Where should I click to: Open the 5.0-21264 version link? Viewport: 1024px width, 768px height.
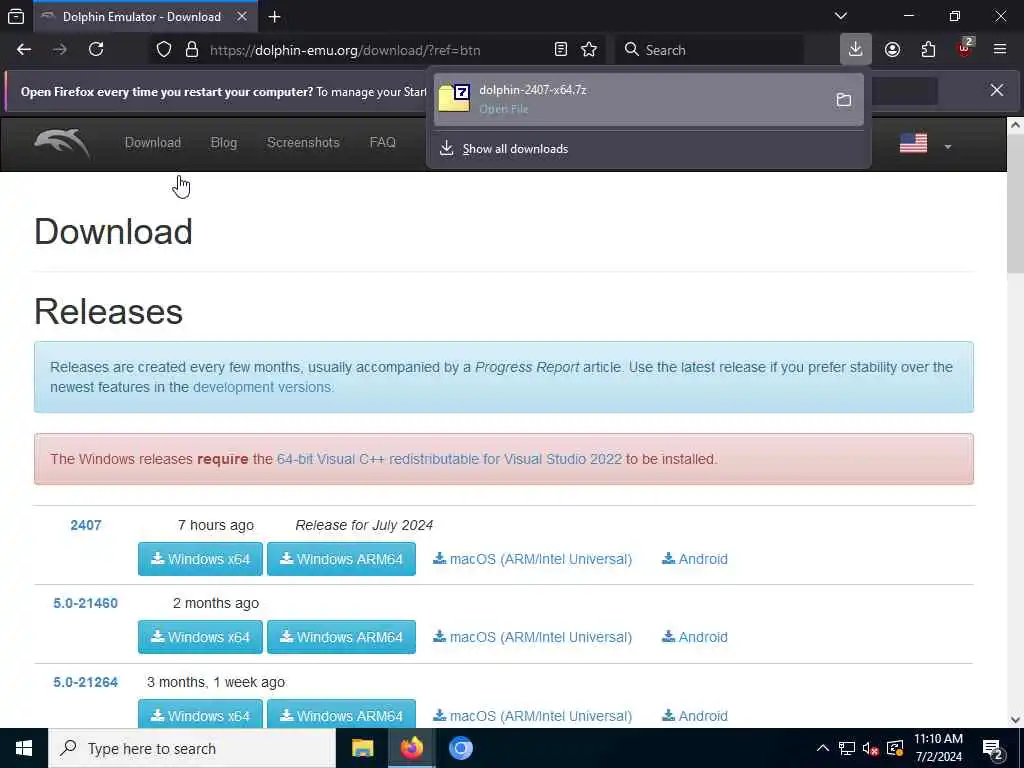tap(86, 682)
